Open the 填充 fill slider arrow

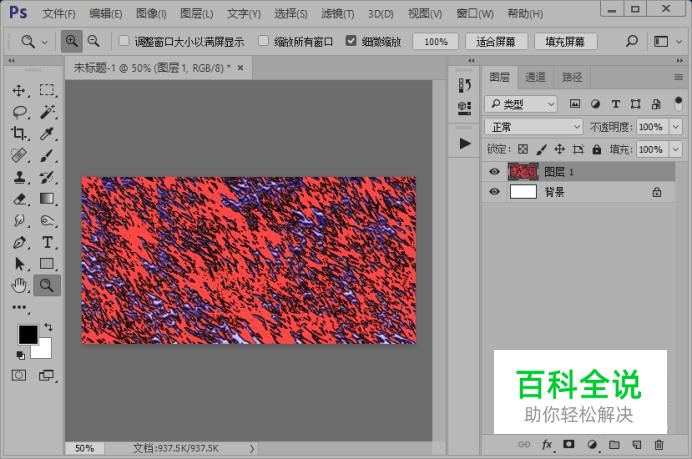[676, 149]
